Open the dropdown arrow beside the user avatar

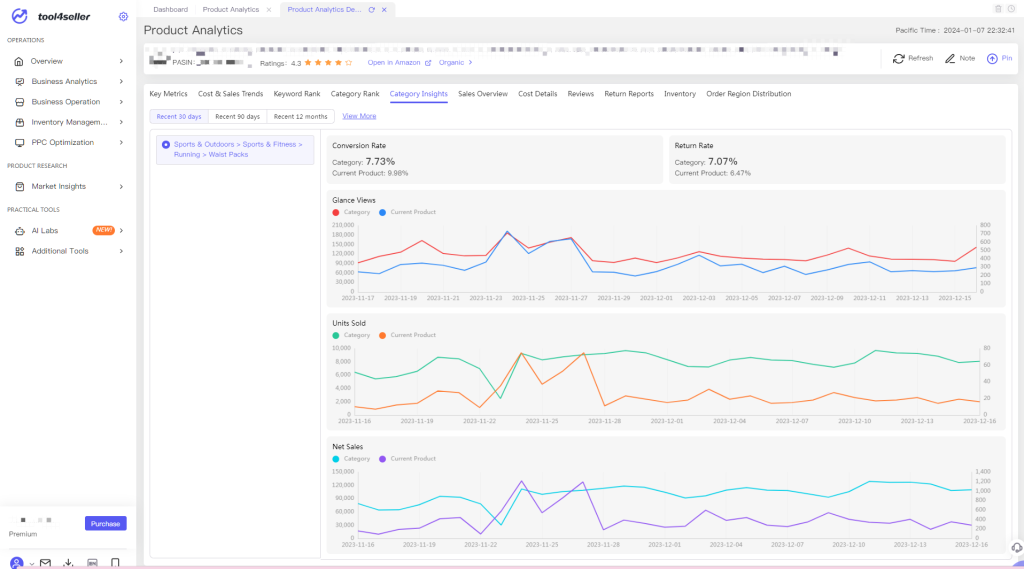coord(31,564)
